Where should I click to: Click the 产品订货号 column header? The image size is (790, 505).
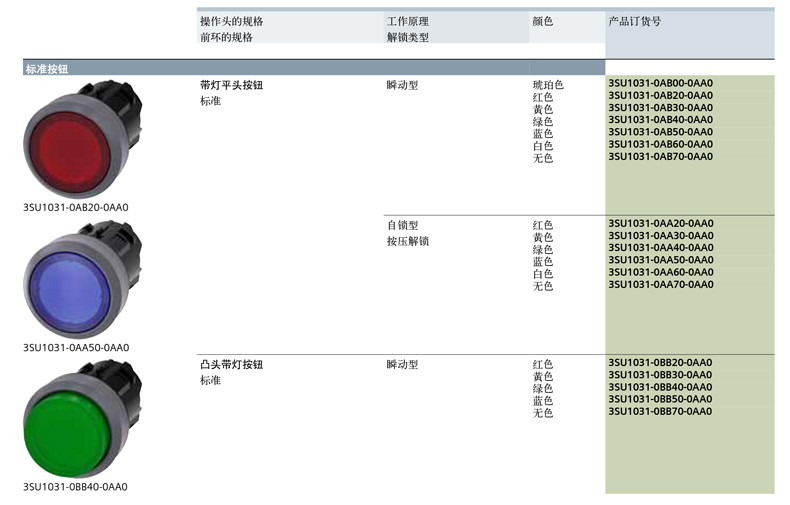(634, 21)
